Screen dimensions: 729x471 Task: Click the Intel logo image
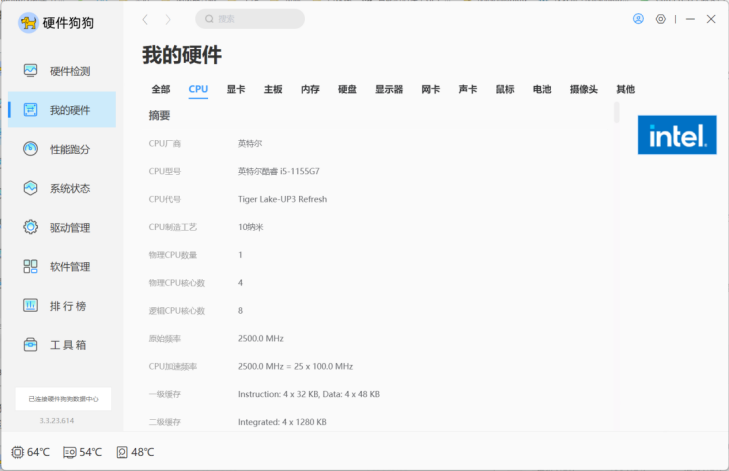pyautogui.click(x=677, y=135)
